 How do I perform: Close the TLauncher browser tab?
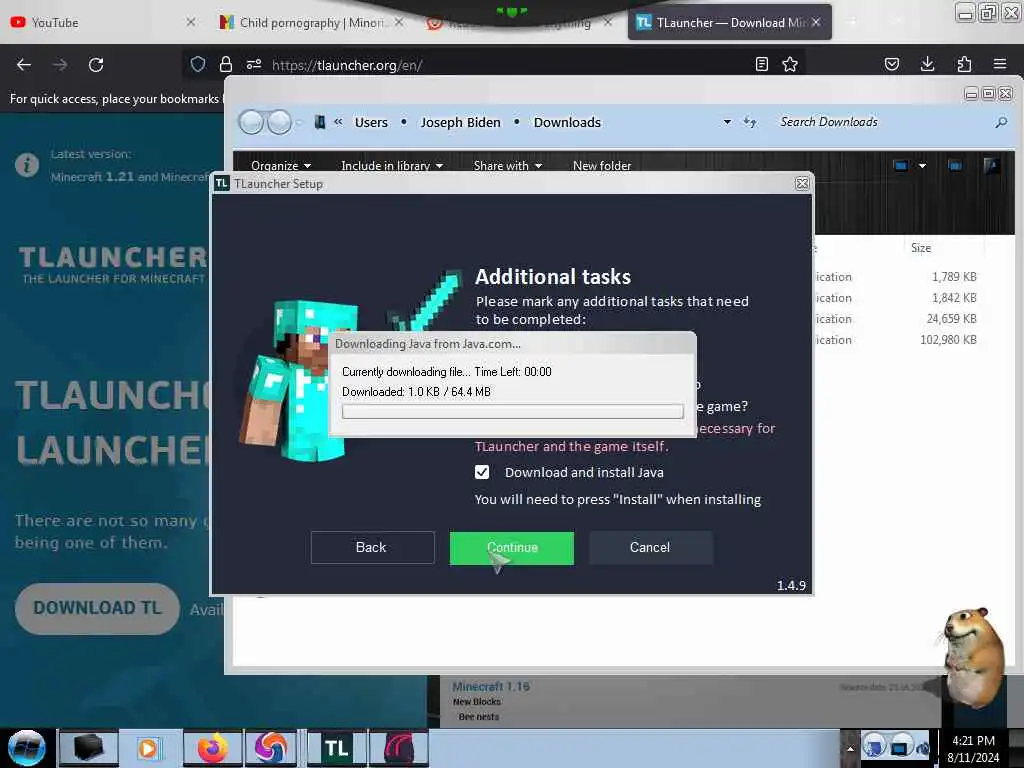tap(816, 22)
